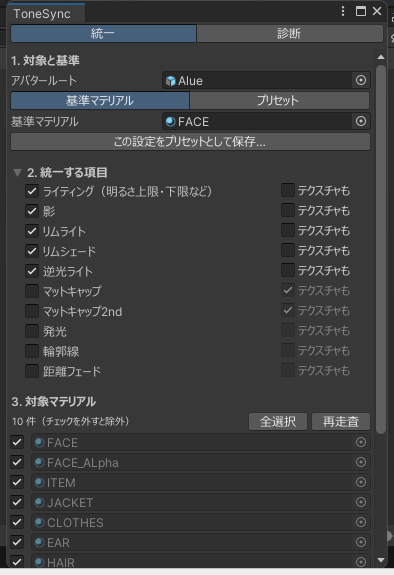Switch to the 診断 tab
The image size is (394, 575).
coord(290,33)
